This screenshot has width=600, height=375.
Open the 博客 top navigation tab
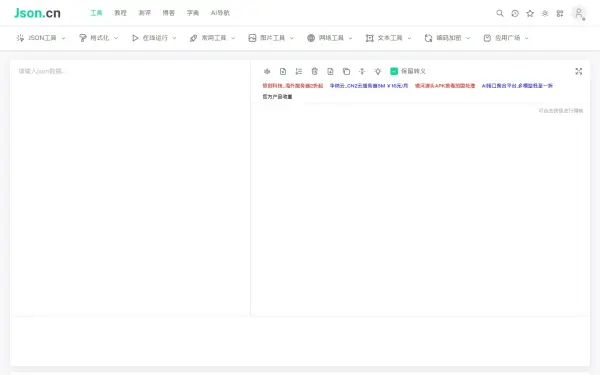168,13
